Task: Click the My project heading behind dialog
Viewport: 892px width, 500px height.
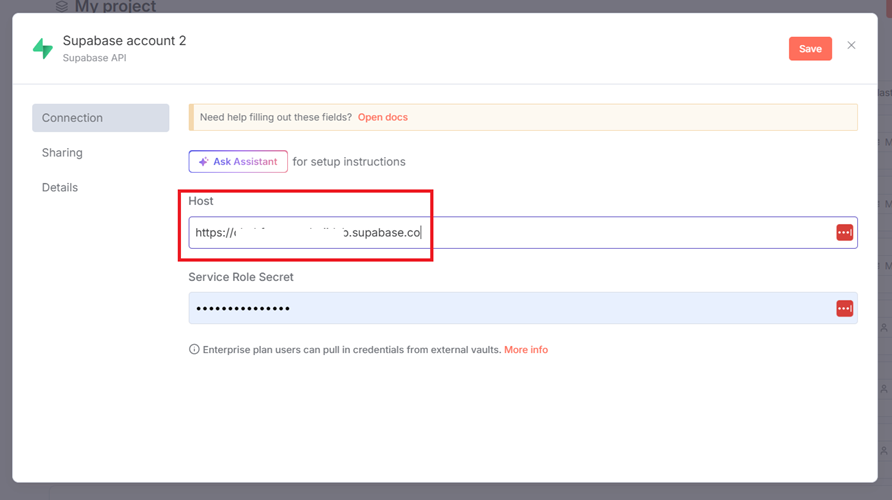Action: tap(115, 6)
